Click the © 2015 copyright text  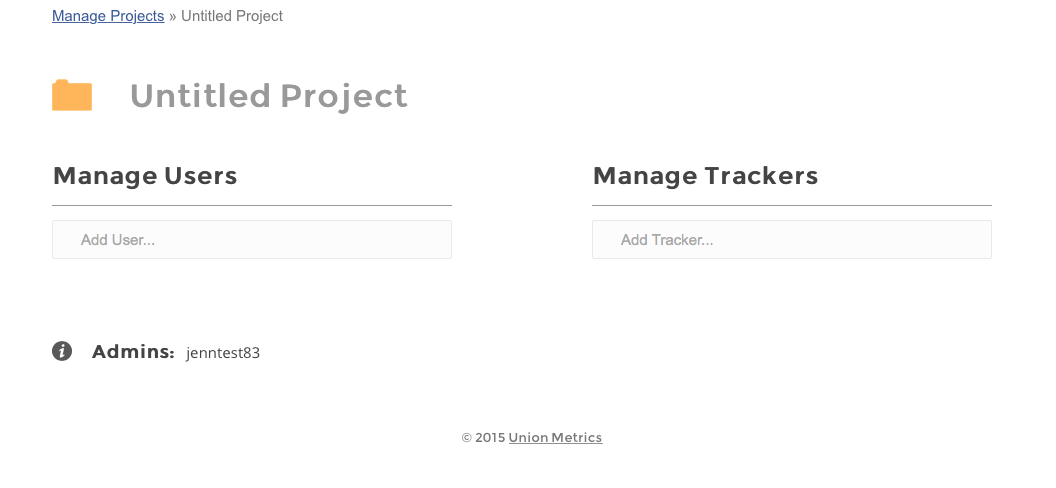(x=483, y=437)
